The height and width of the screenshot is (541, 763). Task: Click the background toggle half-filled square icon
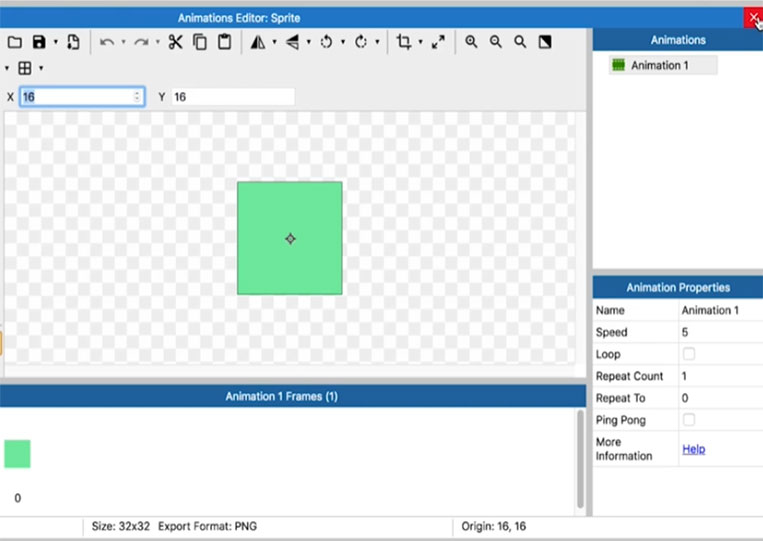(x=545, y=42)
